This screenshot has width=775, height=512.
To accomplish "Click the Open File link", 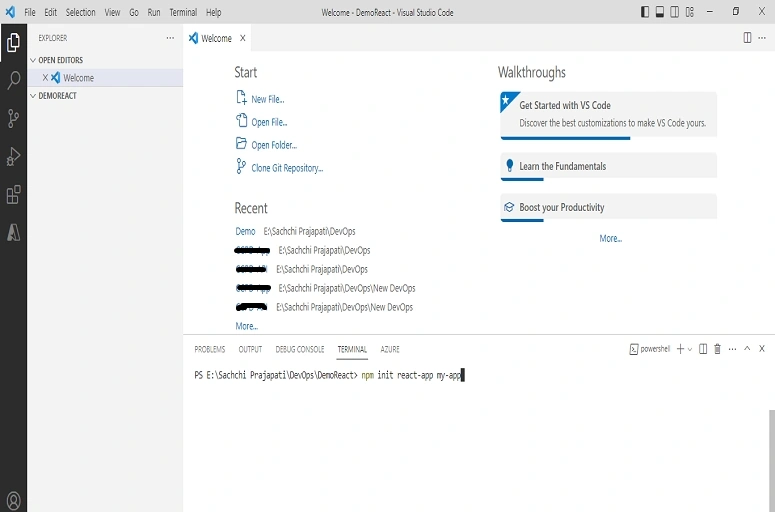I will pyautogui.click(x=269, y=122).
